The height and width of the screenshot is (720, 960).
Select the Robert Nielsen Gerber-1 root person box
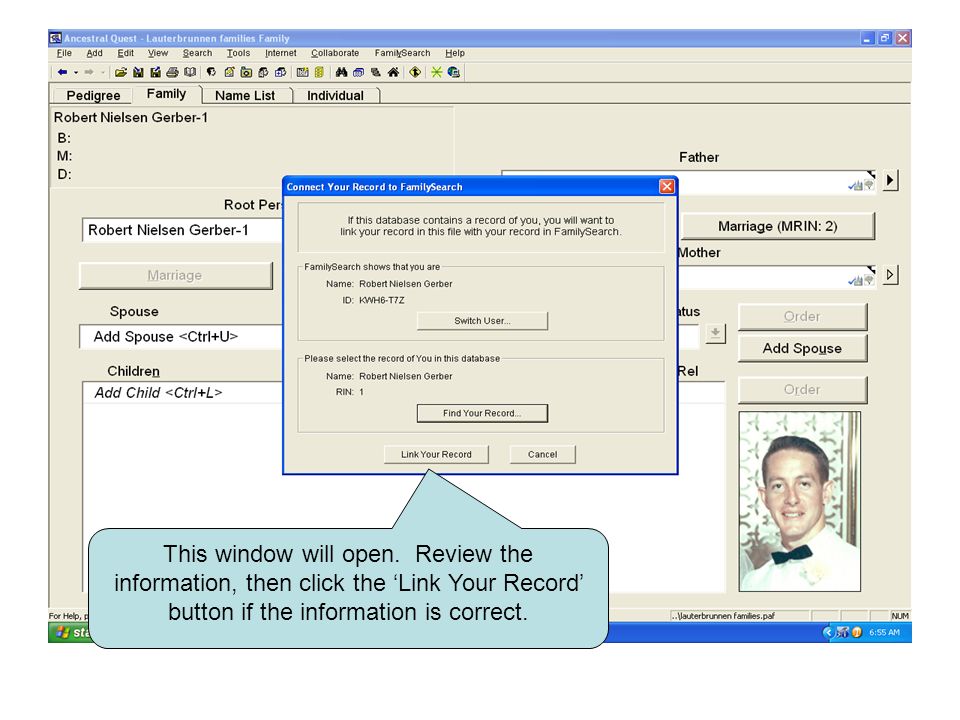182,230
